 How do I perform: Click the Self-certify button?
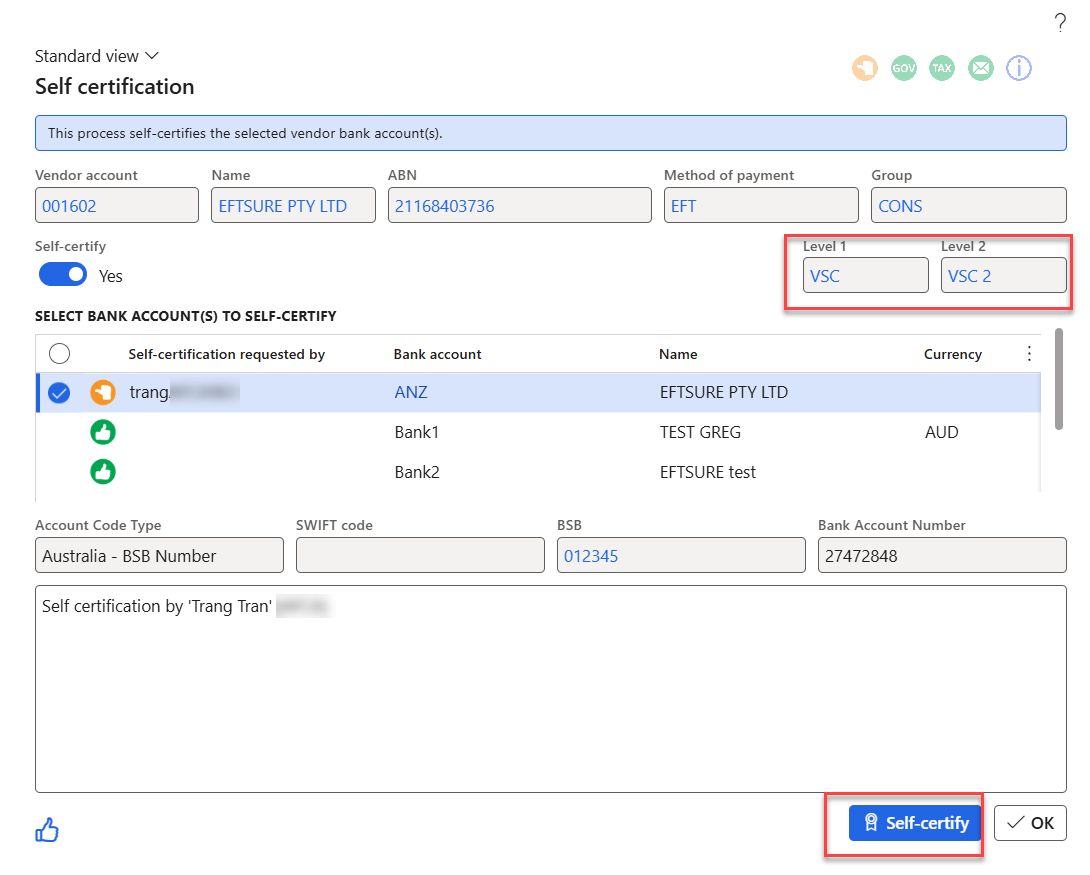(x=915, y=823)
